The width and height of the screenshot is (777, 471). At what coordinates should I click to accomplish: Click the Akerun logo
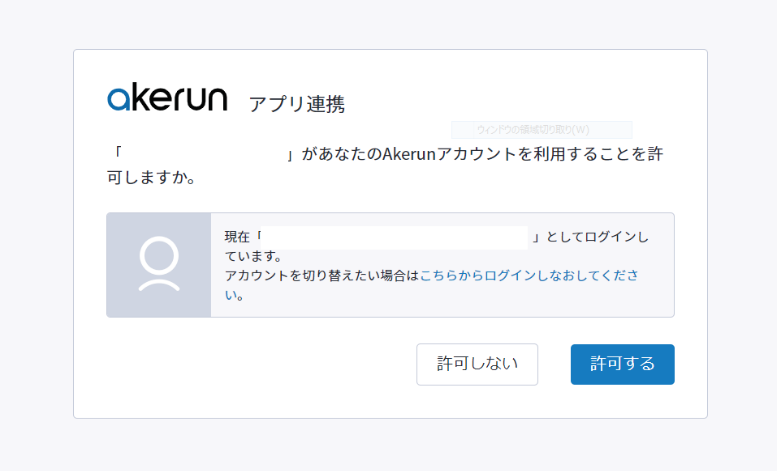click(167, 97)
